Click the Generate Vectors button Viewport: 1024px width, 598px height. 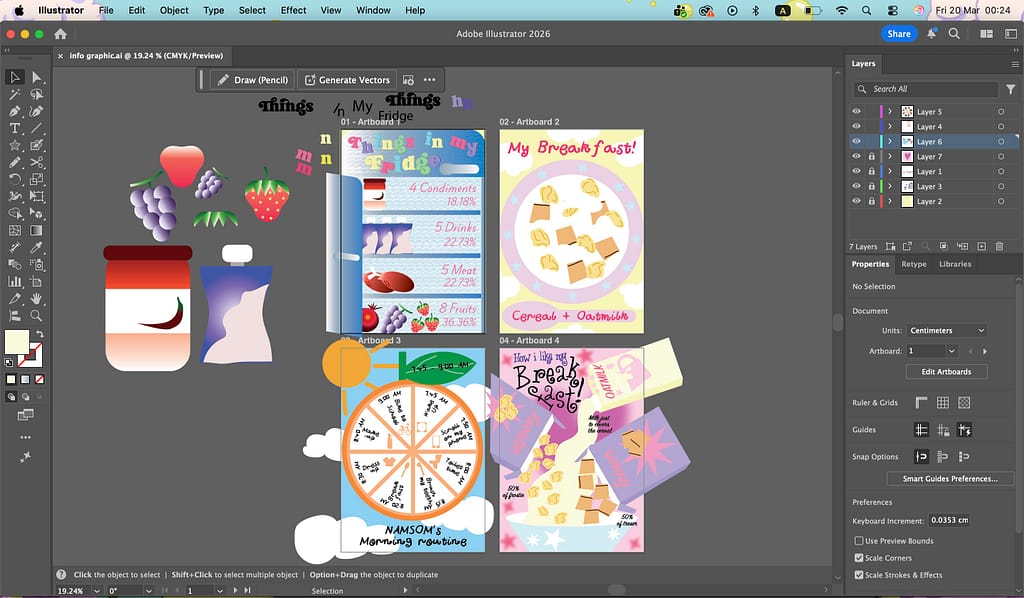point(346,80)
